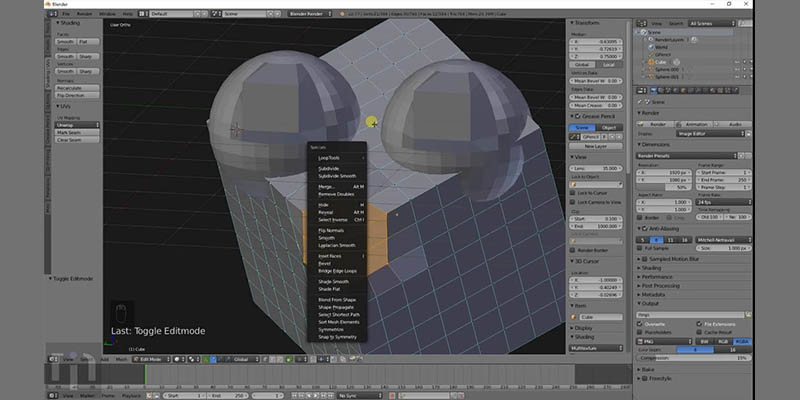Open the PNG file format dropdown
Screen dimensions: 800x400
pyautogui.click(x=664, y=341)
